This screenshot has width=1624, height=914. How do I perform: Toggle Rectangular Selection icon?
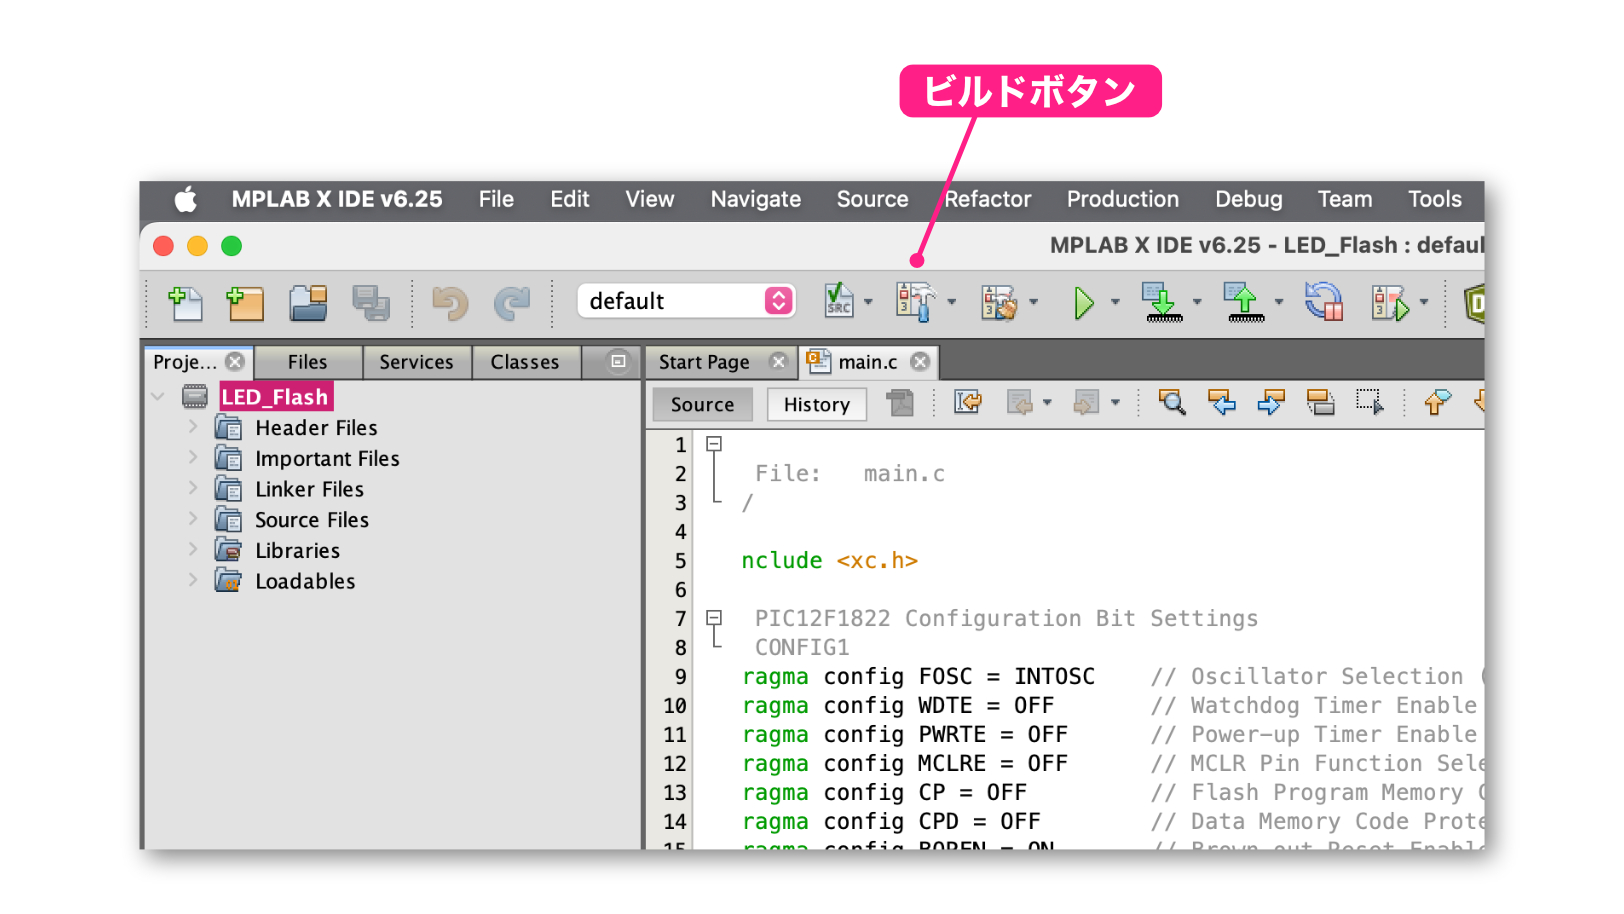1370,403
